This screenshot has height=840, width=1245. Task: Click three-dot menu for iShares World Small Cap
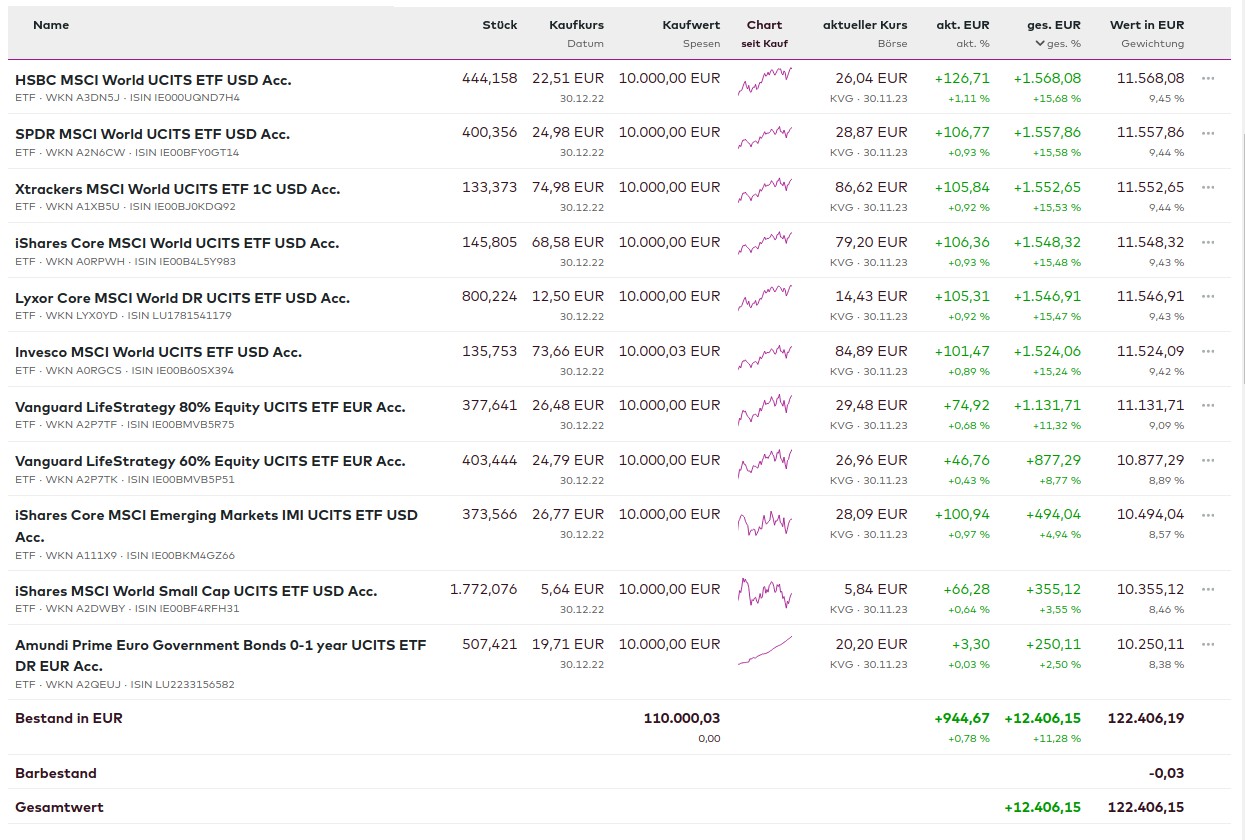(1208, 589)
